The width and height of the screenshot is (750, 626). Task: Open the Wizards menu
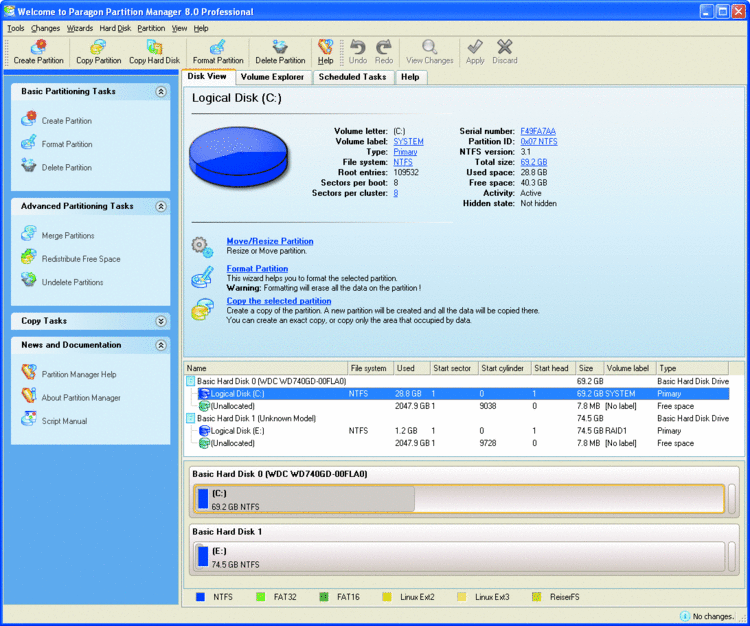[79, 28]
